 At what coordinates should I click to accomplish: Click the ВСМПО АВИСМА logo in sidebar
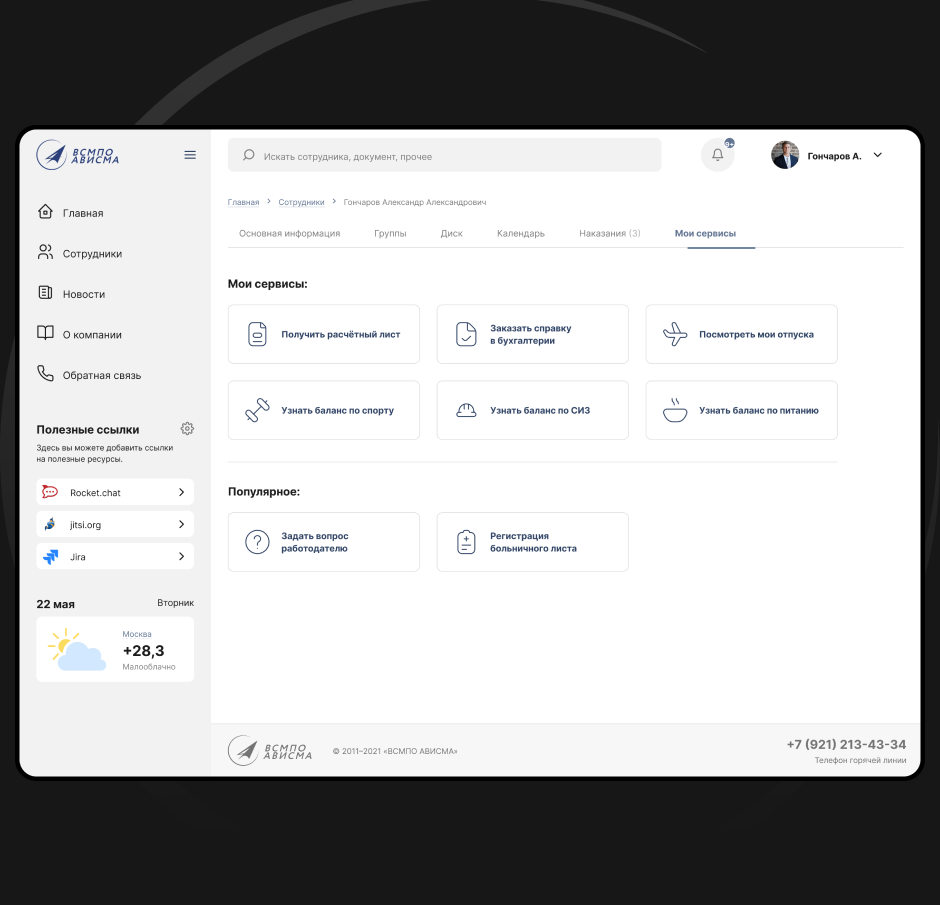click(78, 155)
